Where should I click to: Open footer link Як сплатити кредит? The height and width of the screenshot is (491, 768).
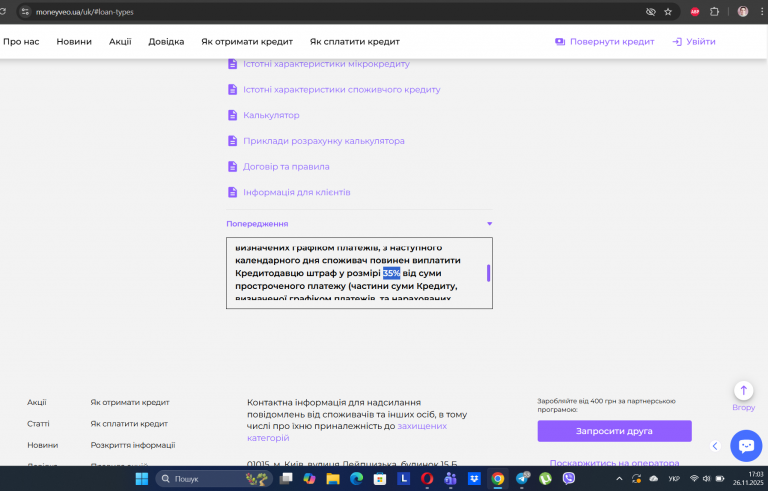pyautogui.click(x=129, y=424)
